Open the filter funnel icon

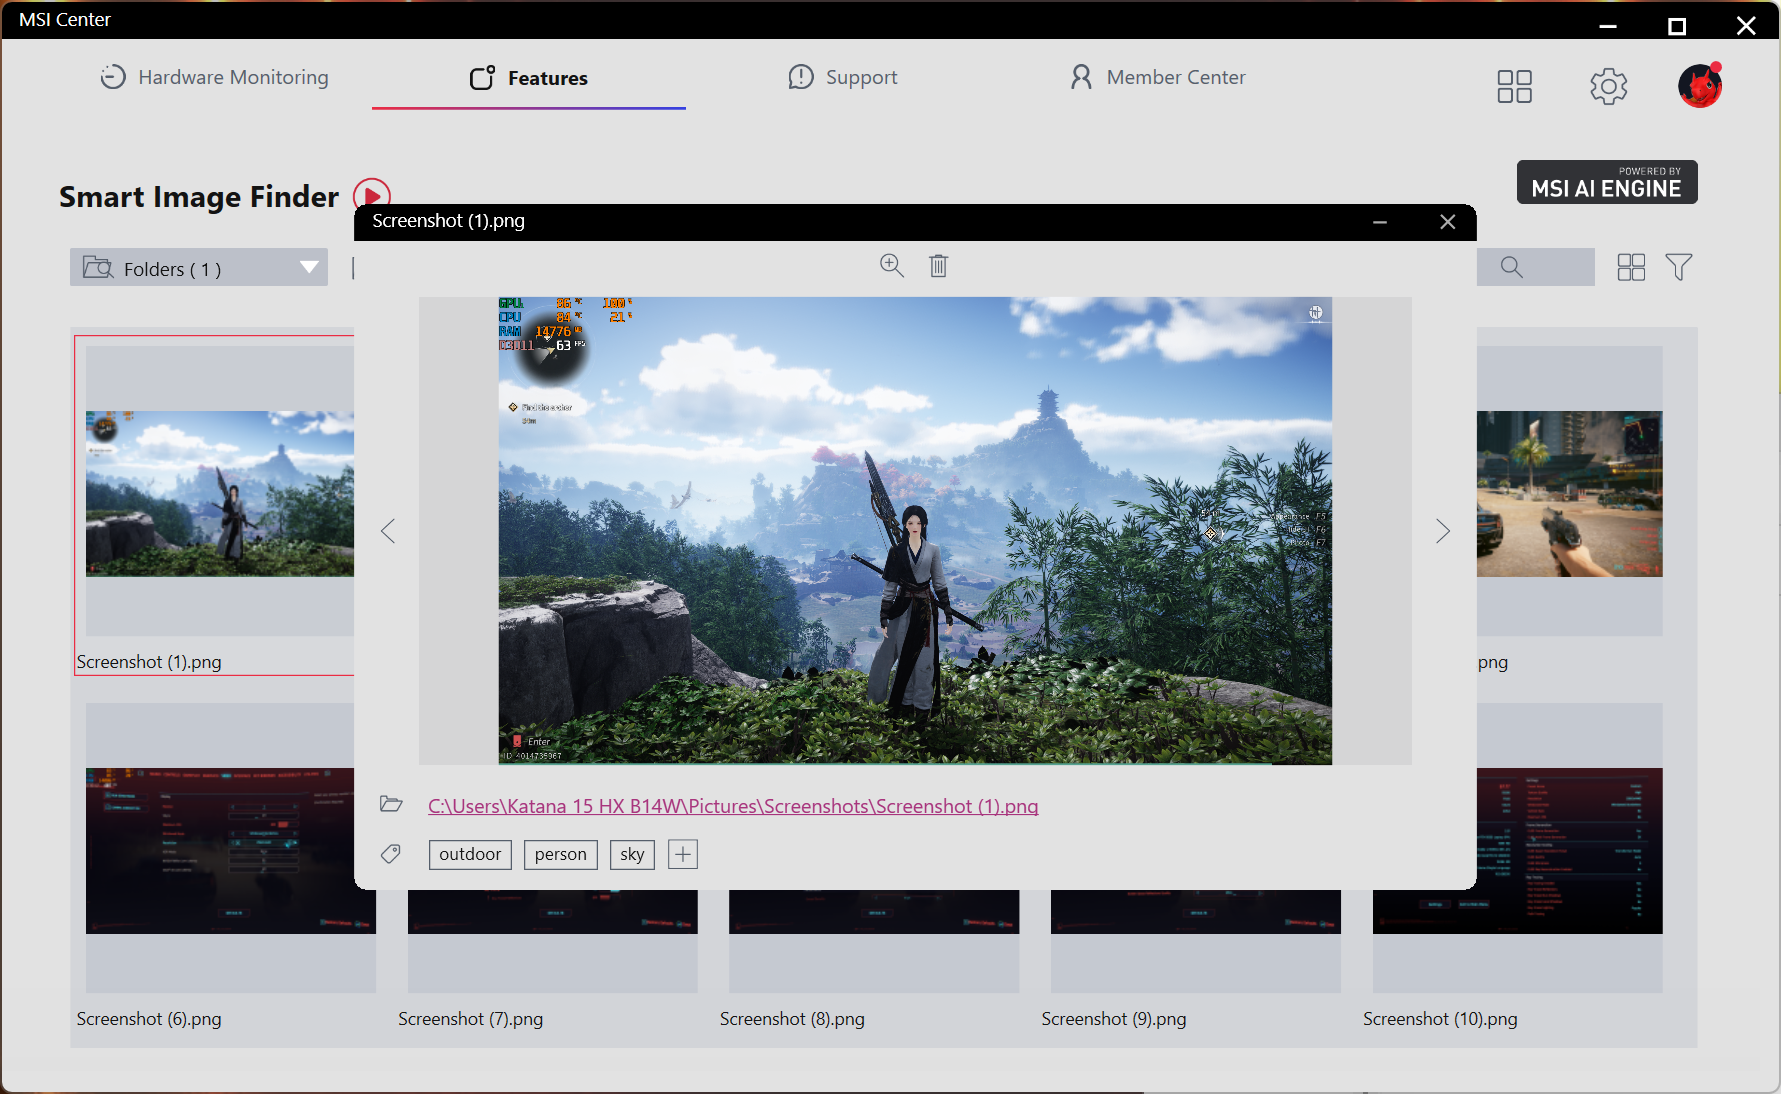click(x=1678, y=267)
